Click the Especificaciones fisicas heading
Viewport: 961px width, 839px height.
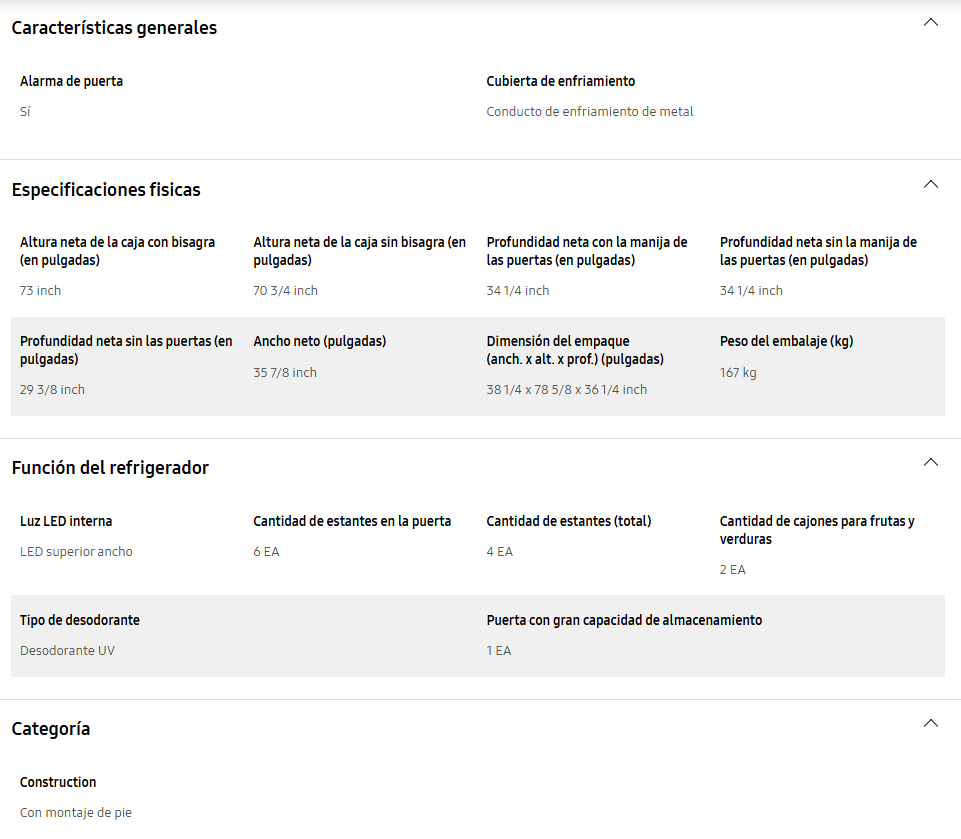tap(106, 190)
